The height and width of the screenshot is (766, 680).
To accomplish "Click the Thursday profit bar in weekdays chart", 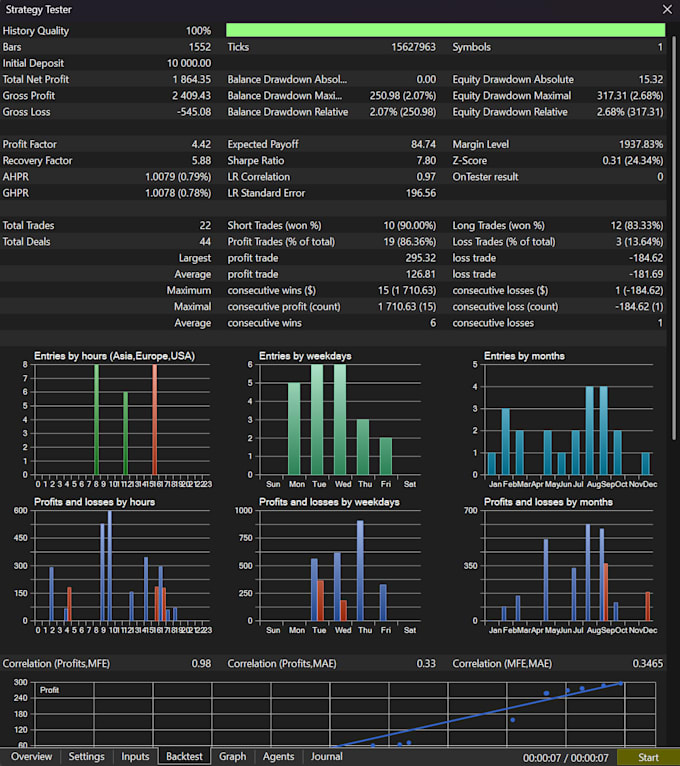I will pyautogui.click(x=360, y=570).
